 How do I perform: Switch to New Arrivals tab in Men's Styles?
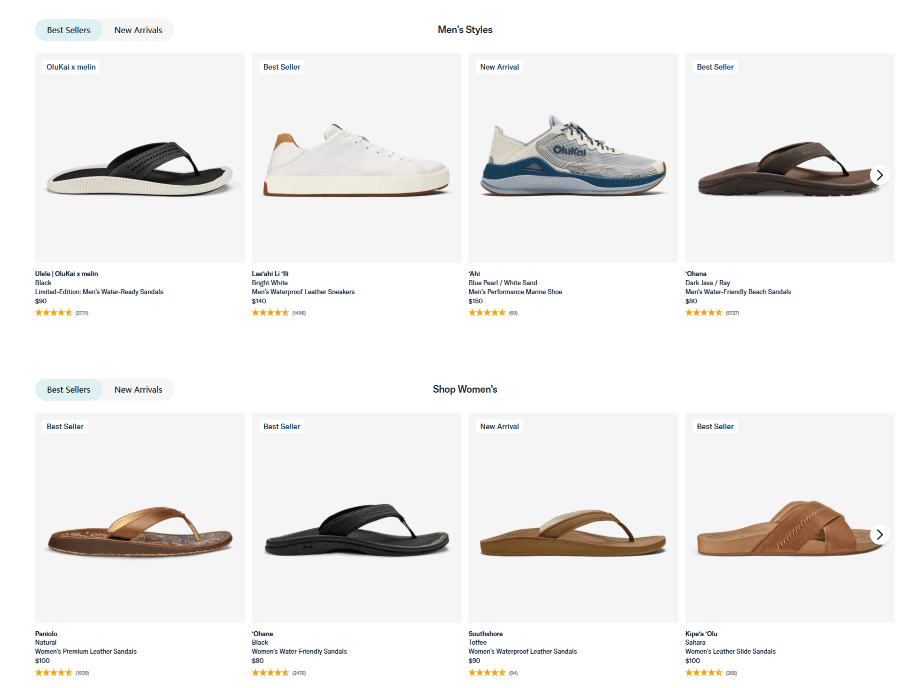138,30
